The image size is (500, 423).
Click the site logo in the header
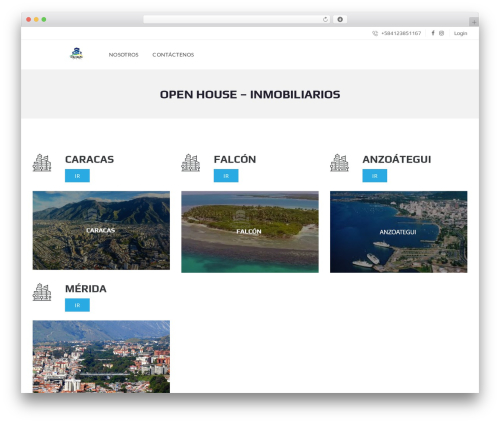76,53
